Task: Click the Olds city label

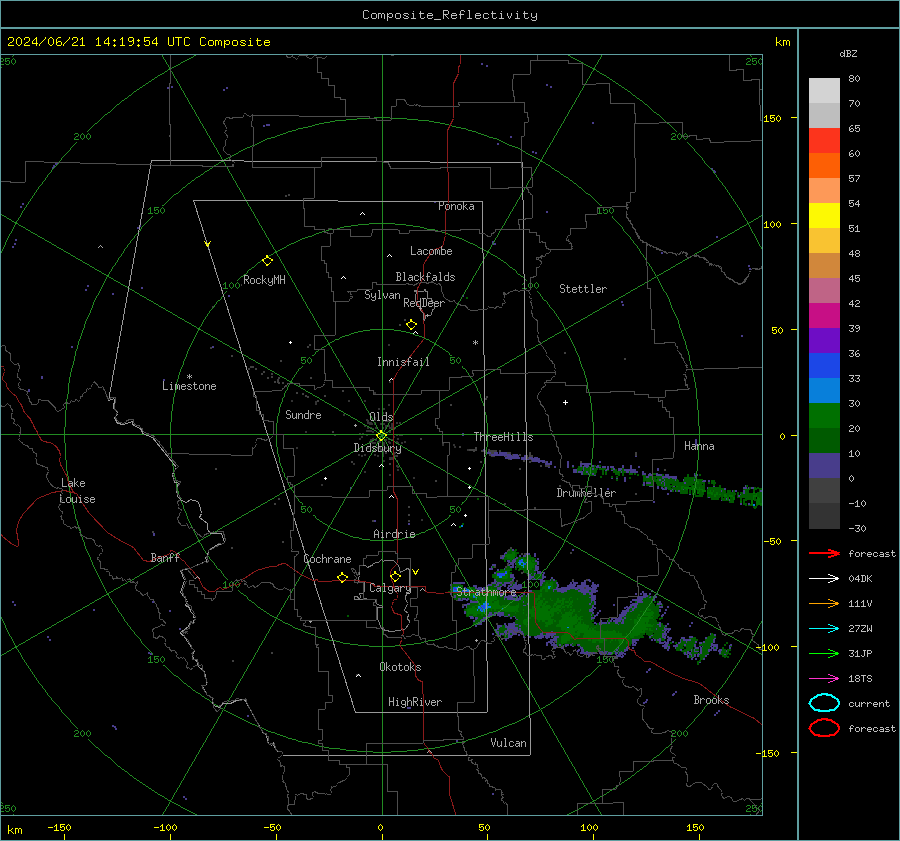Action: tap(381, 417)
